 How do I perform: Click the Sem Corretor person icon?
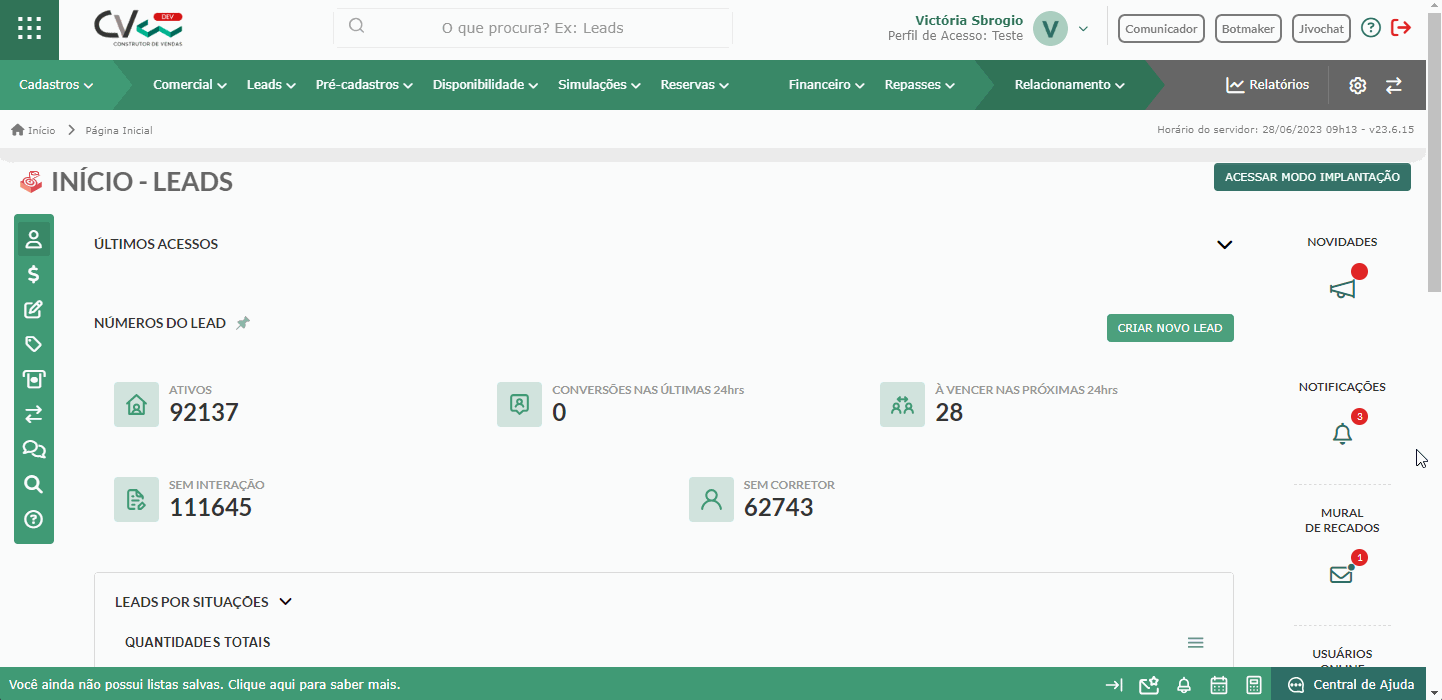[x=711, y=499]
